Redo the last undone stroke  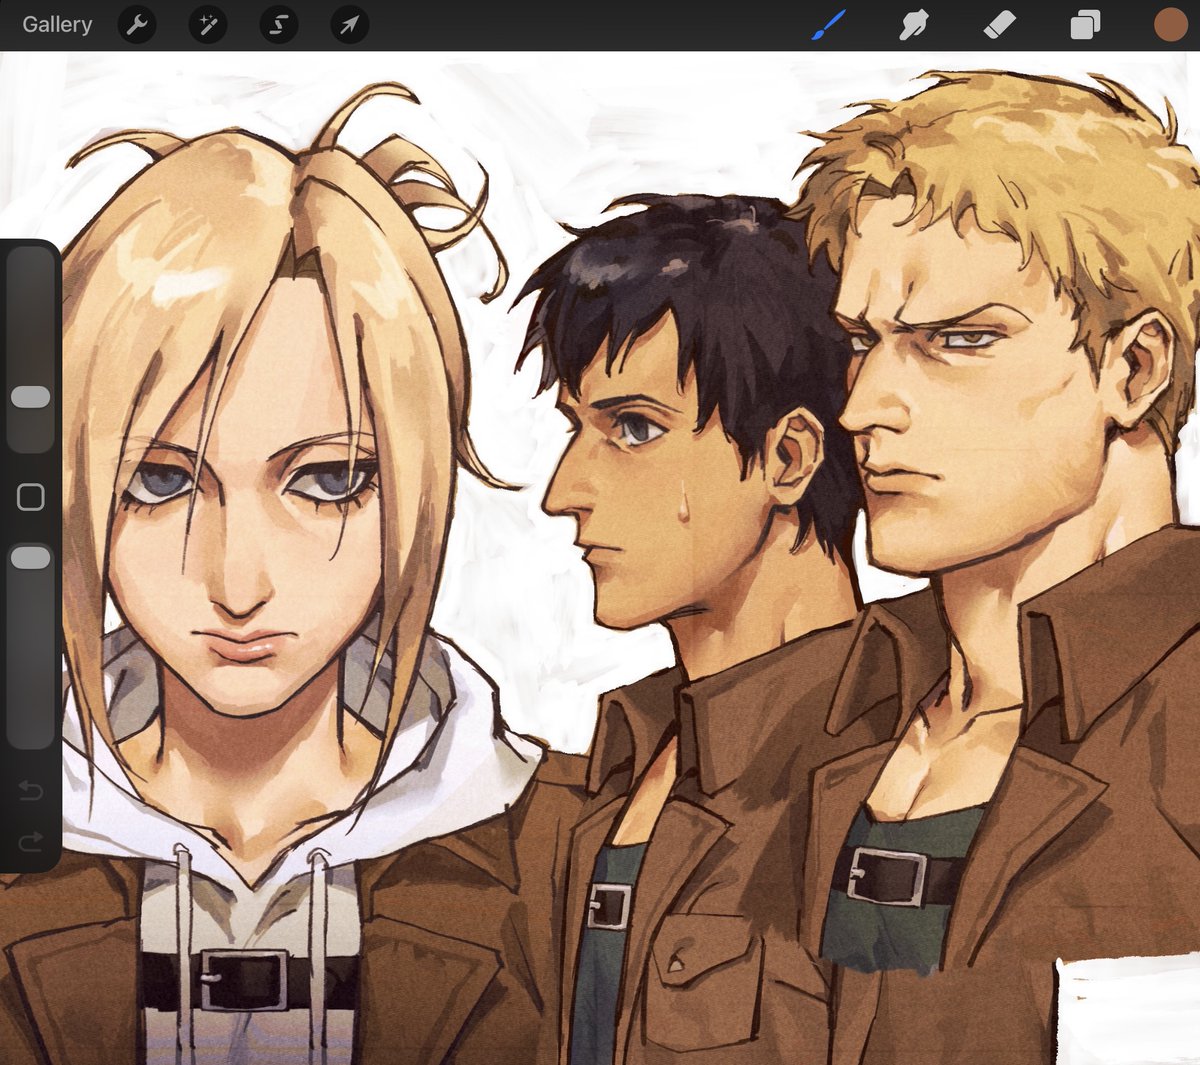pos(30,841)
